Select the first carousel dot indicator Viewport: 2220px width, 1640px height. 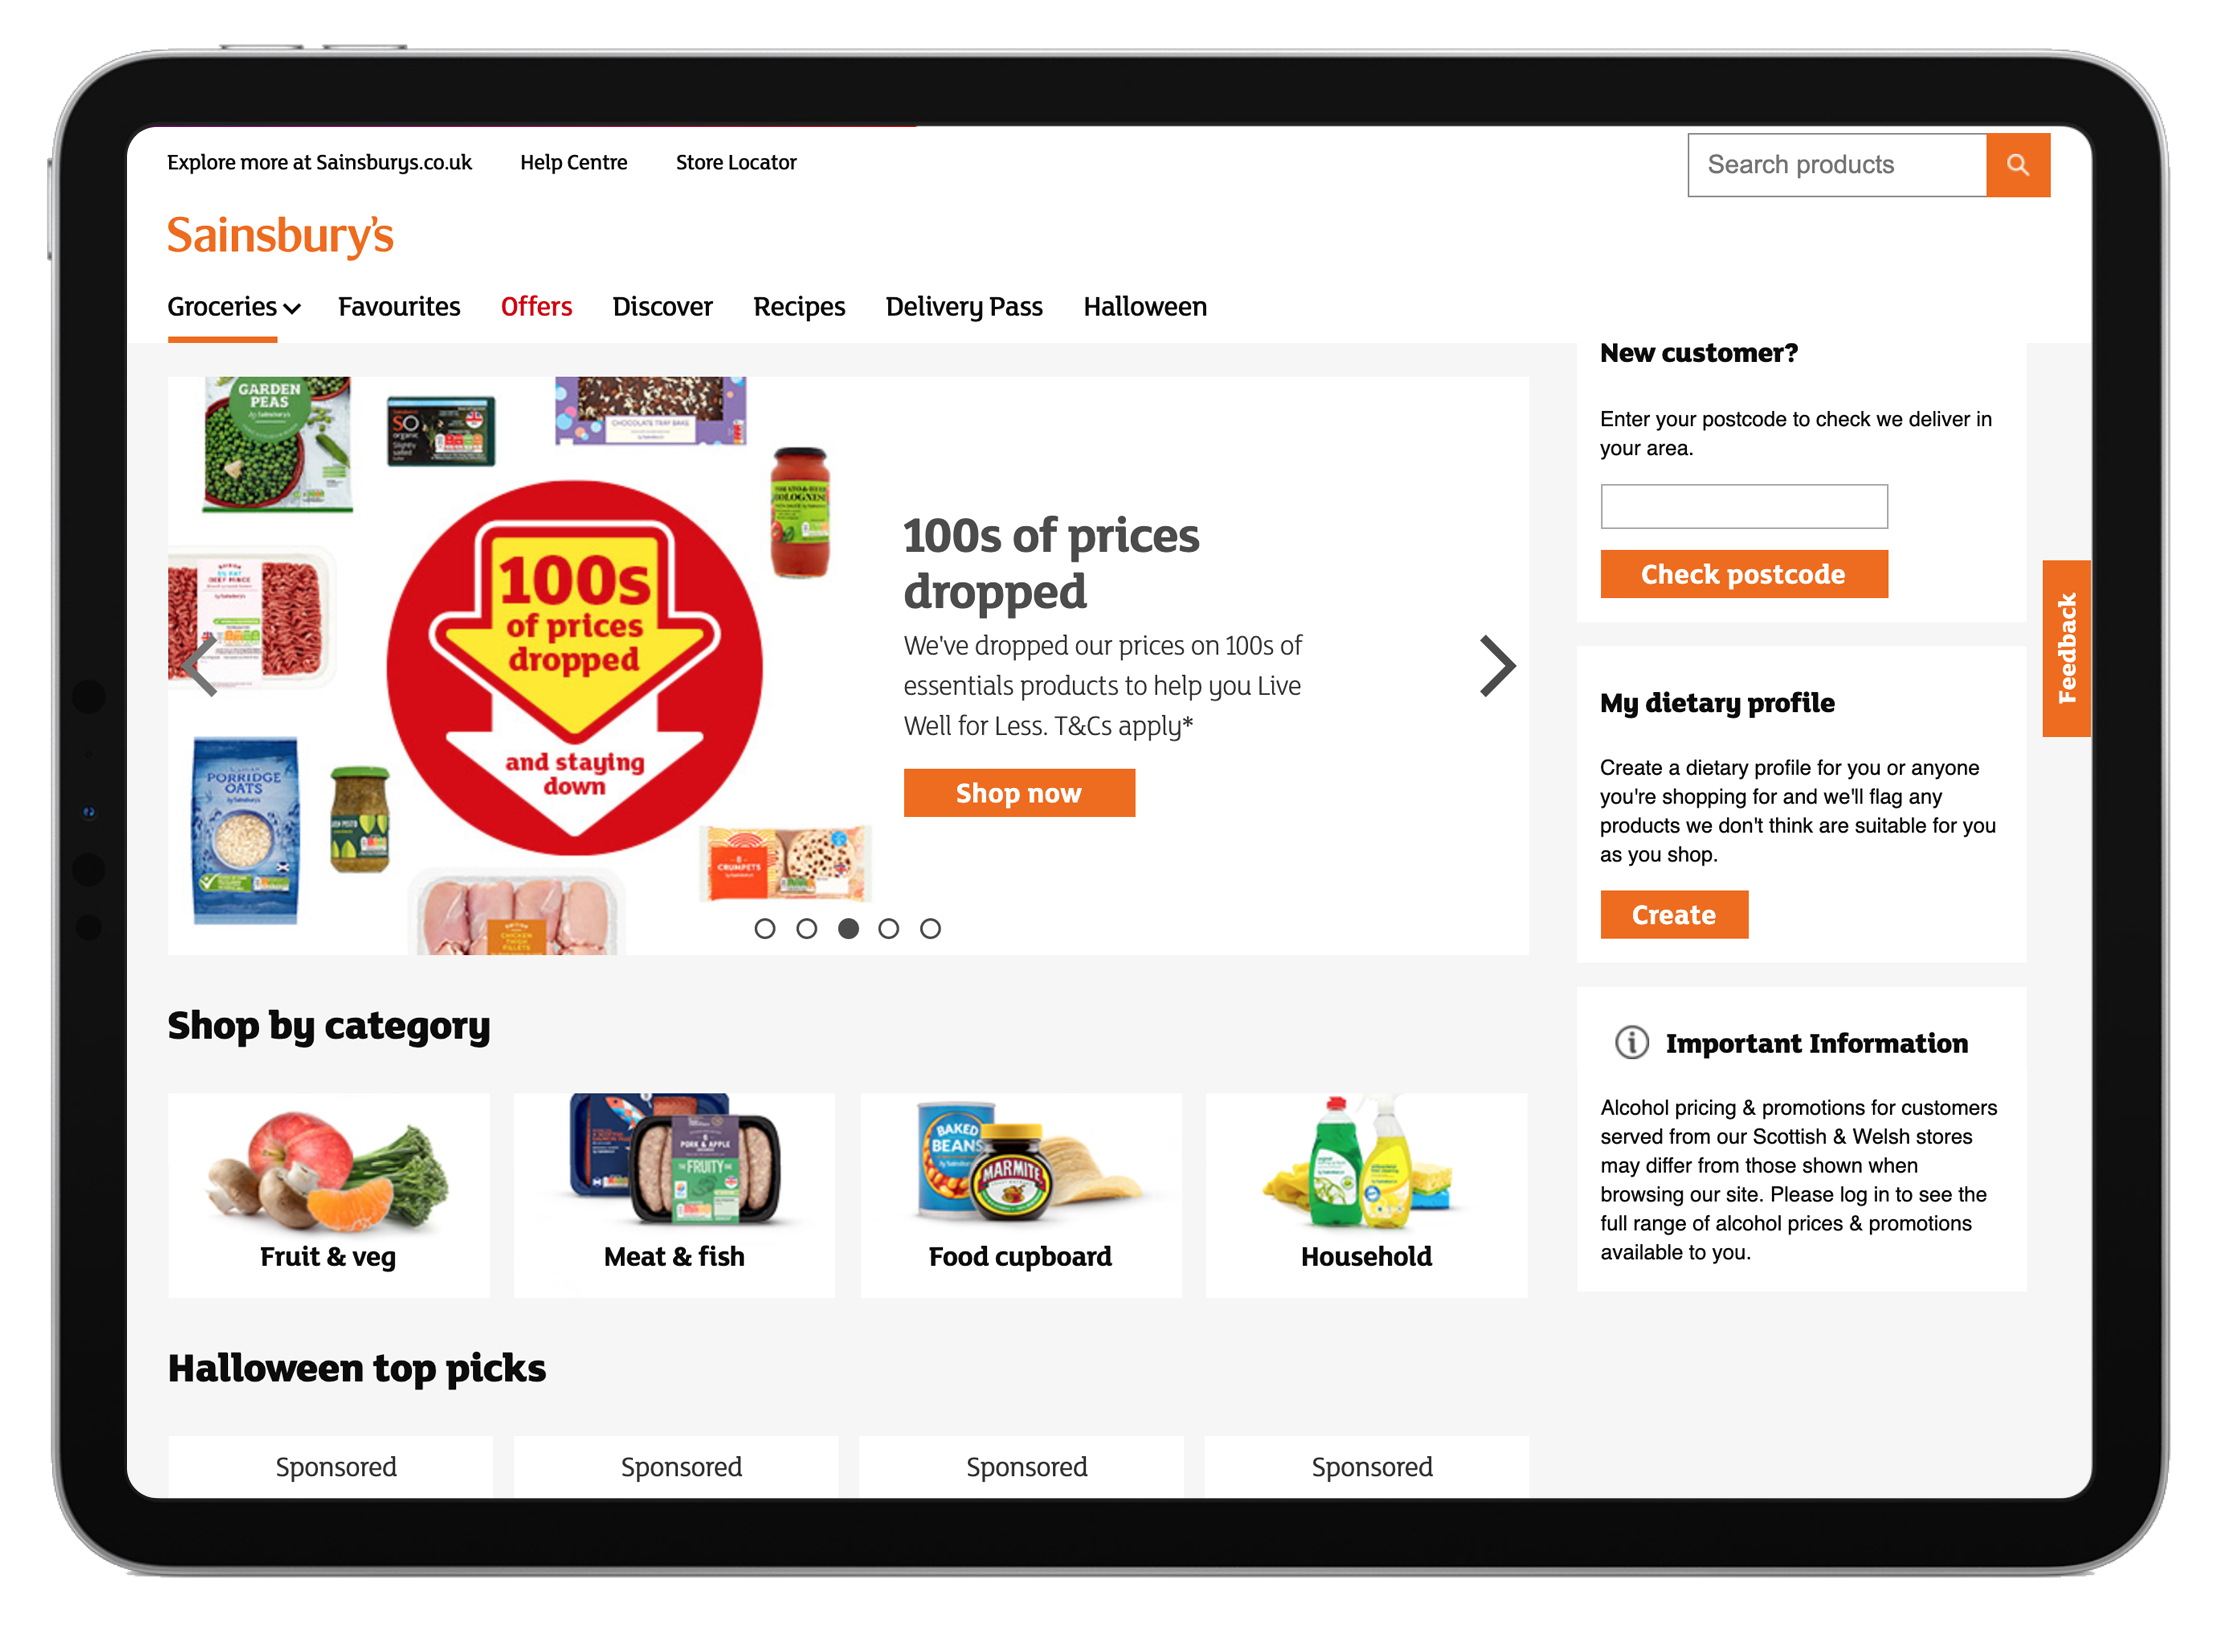(765, 929)
